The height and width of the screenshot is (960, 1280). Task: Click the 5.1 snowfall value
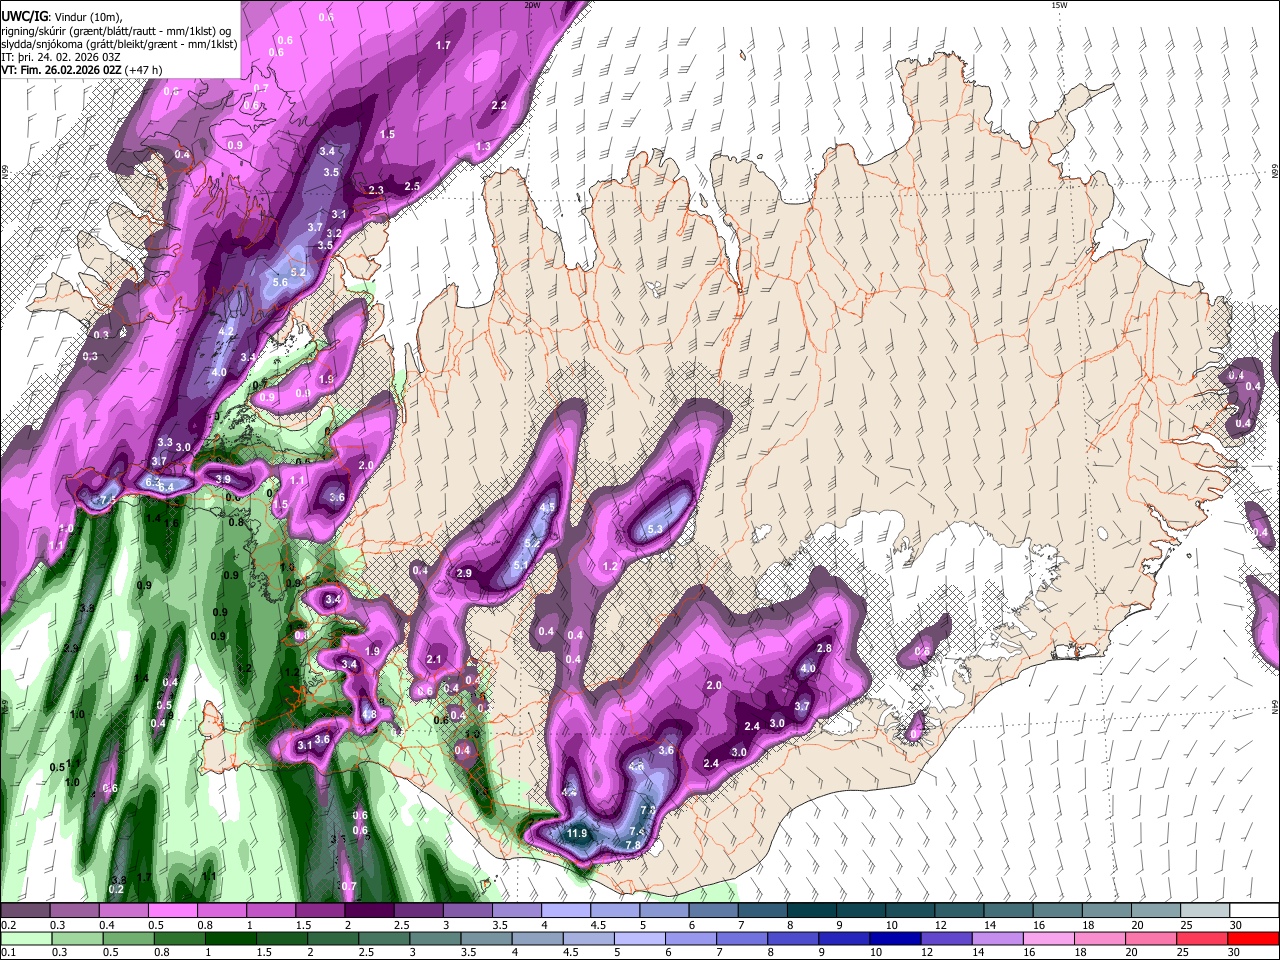(x=520, y=565)
